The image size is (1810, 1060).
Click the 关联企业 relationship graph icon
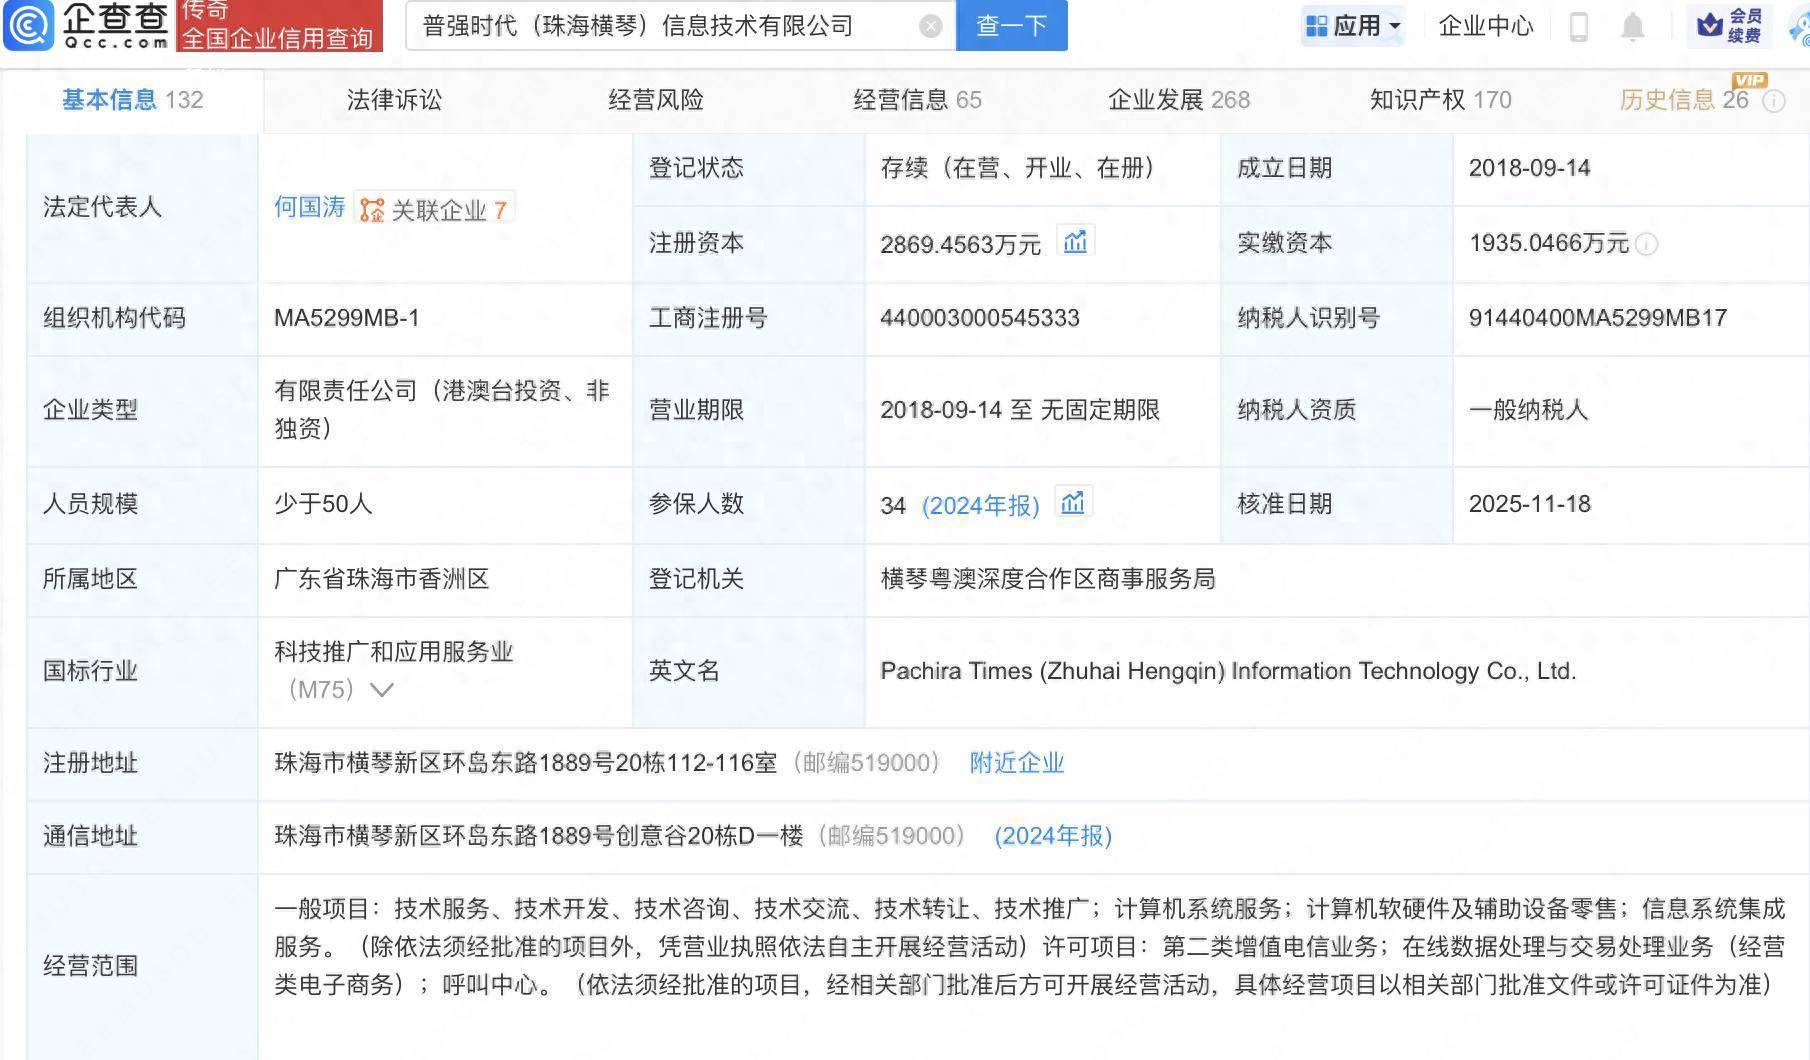[372, 209]
